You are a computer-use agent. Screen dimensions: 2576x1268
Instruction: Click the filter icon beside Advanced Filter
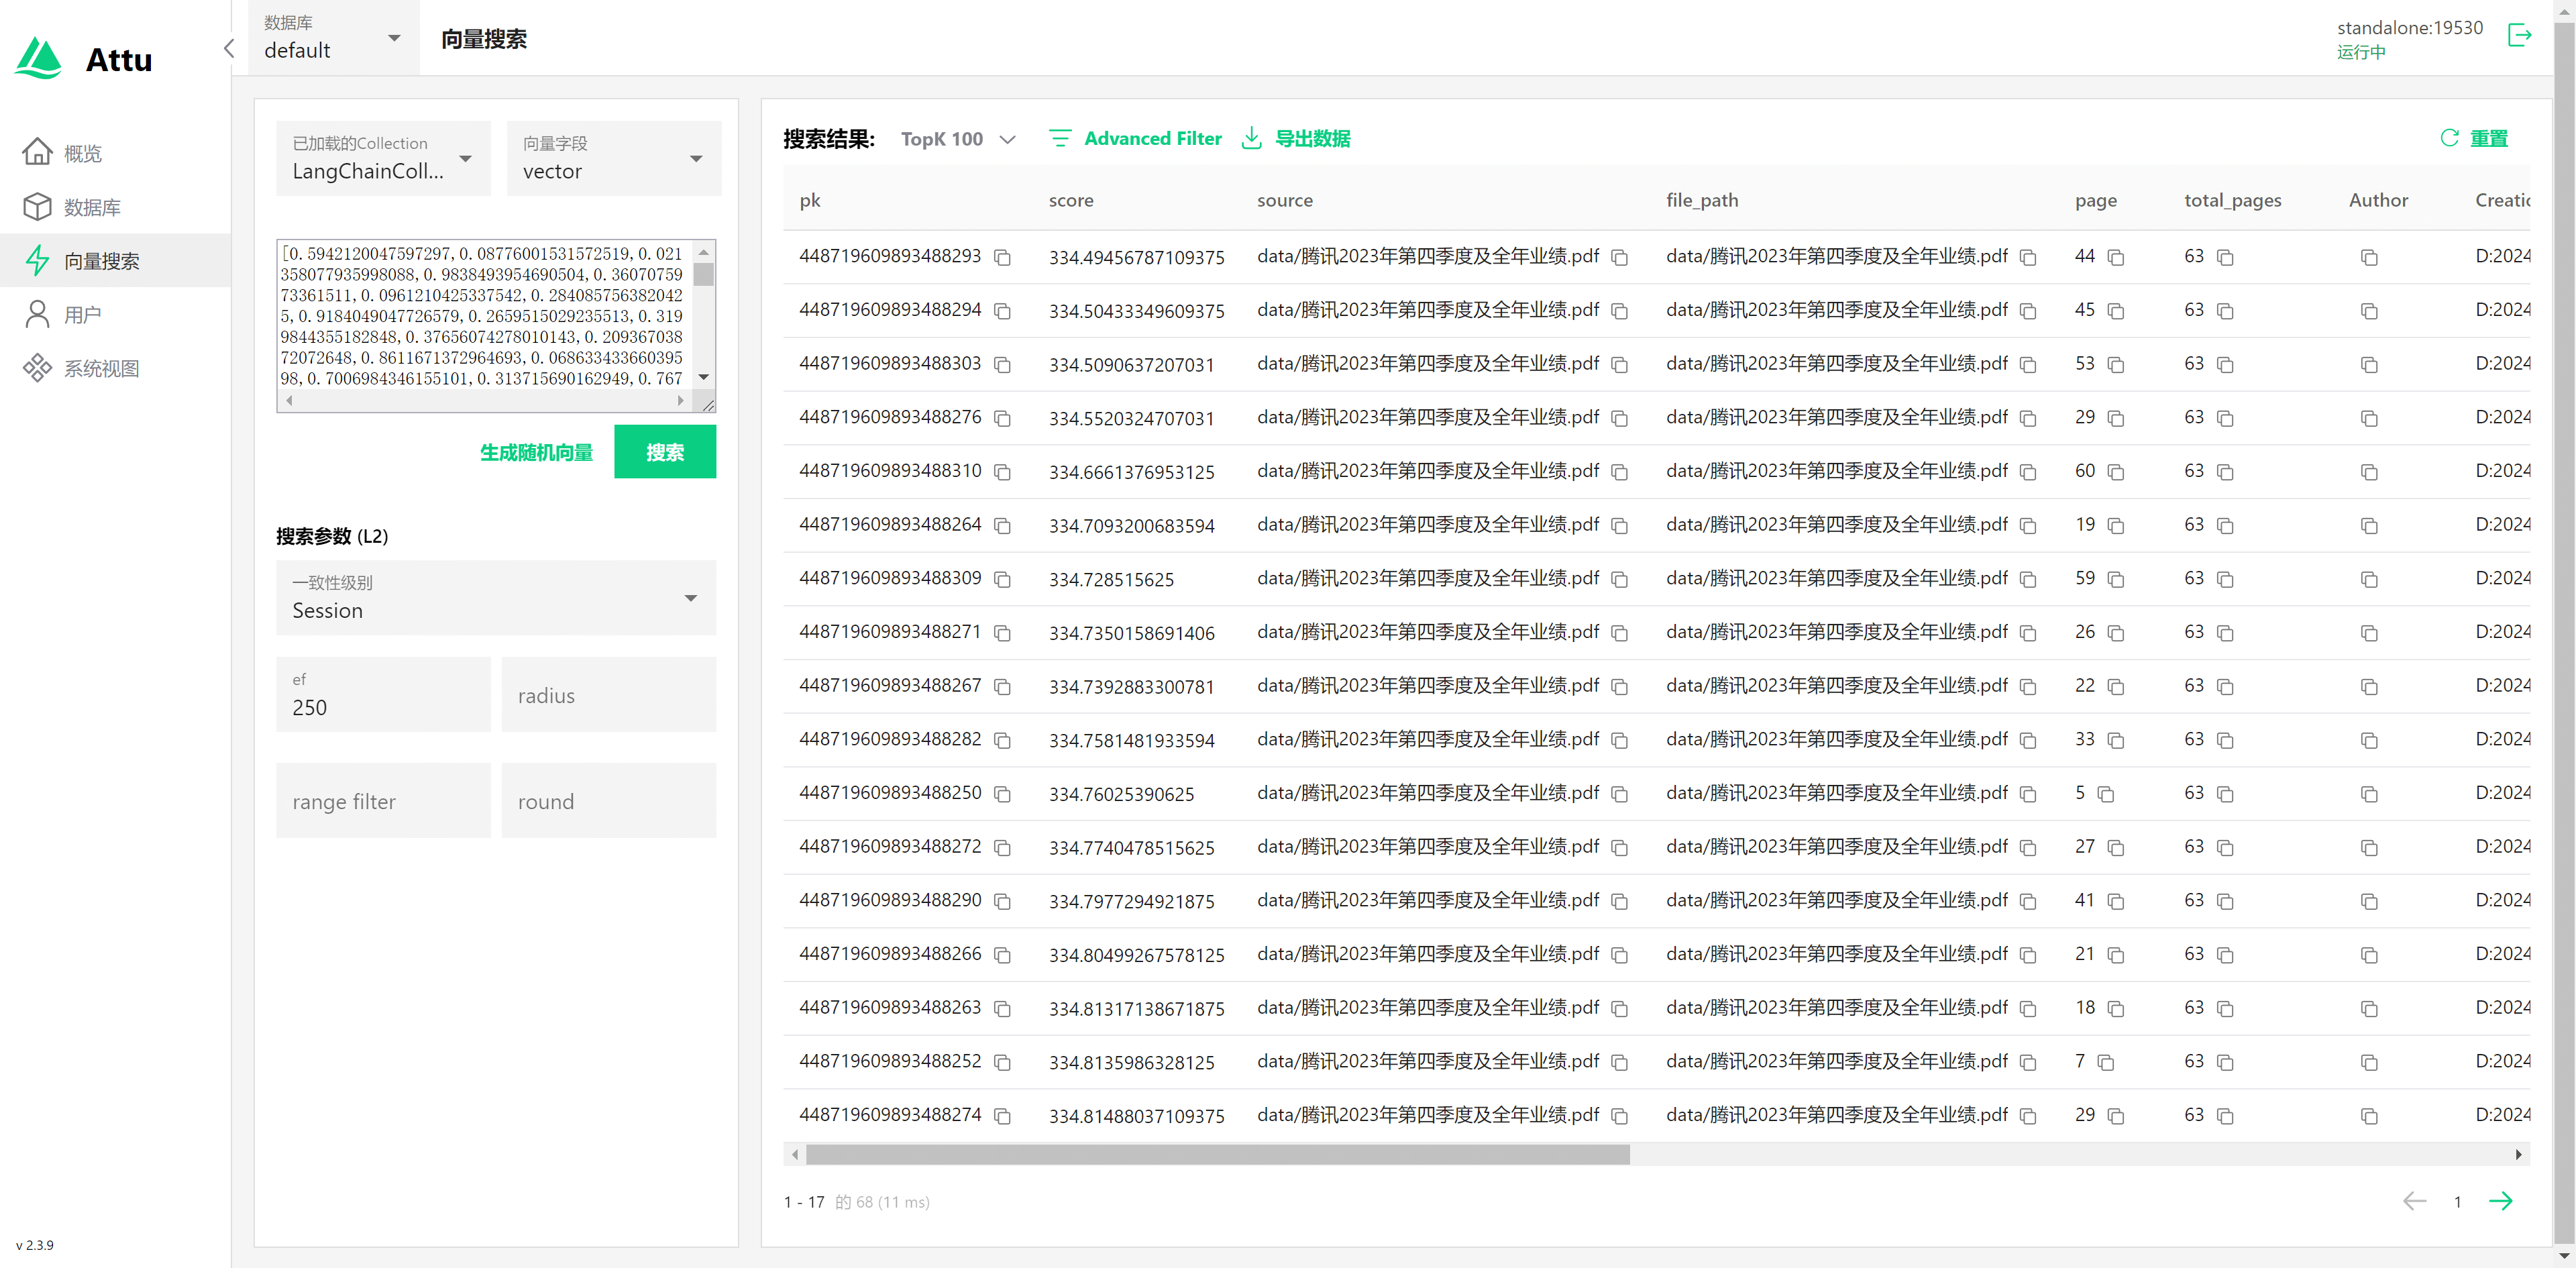tap(1060, 138)
